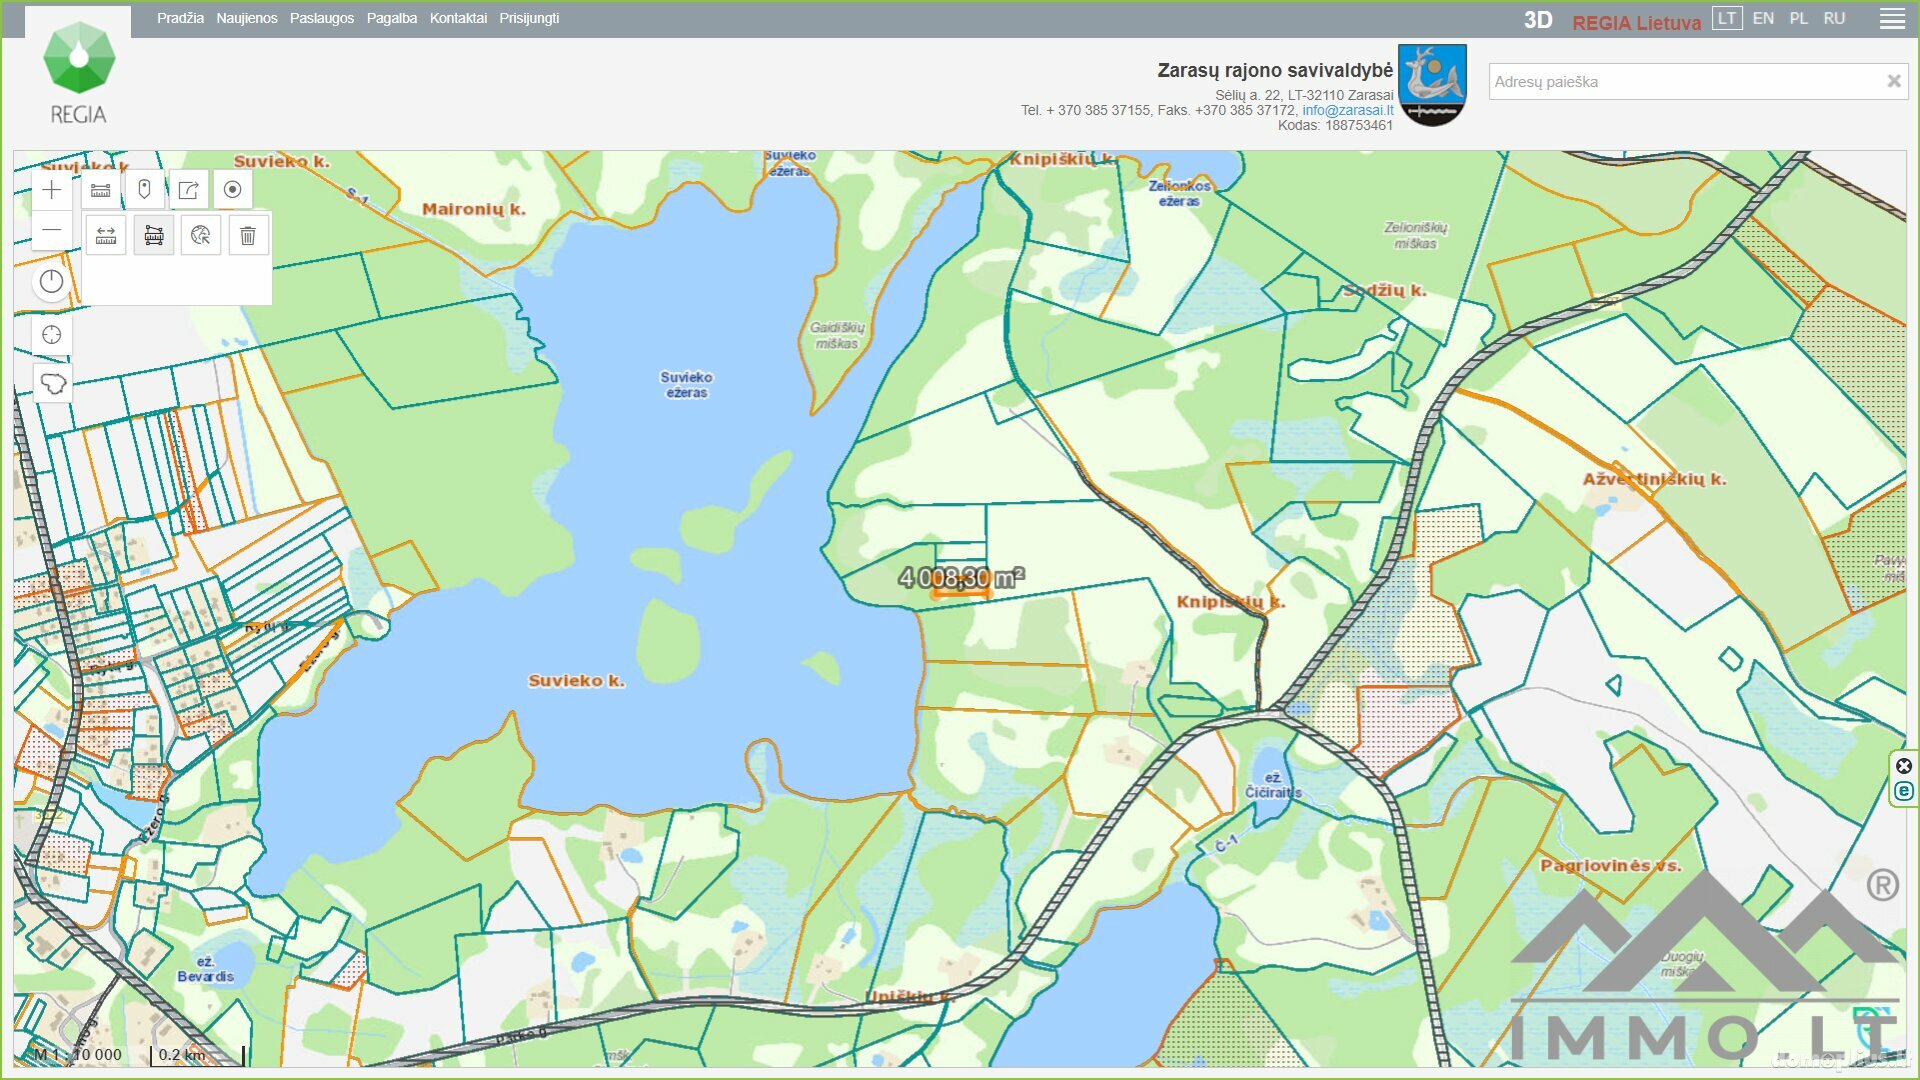
Task: Click the Zelionkos ežeras label
Action: coord(1179,193)
